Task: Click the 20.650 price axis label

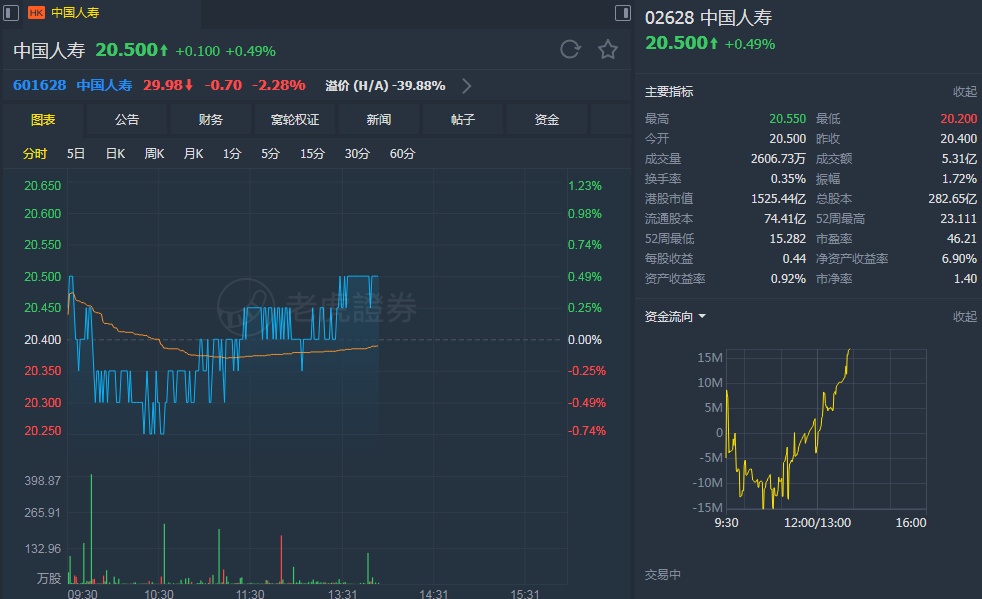Action: (43, 185)
